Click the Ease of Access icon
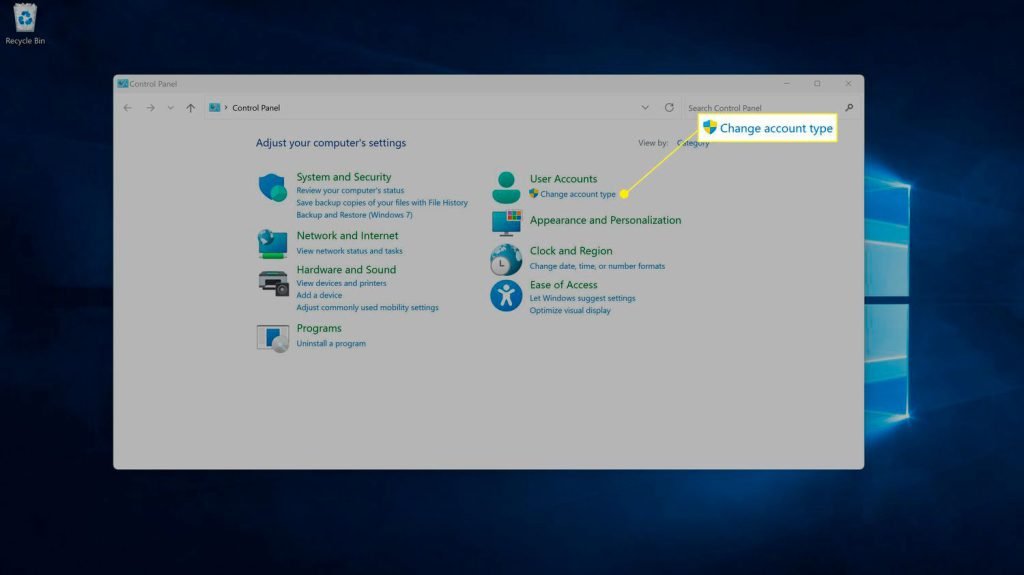The height and width of the screenshot is (575, 1024). (x=506, y=295)
